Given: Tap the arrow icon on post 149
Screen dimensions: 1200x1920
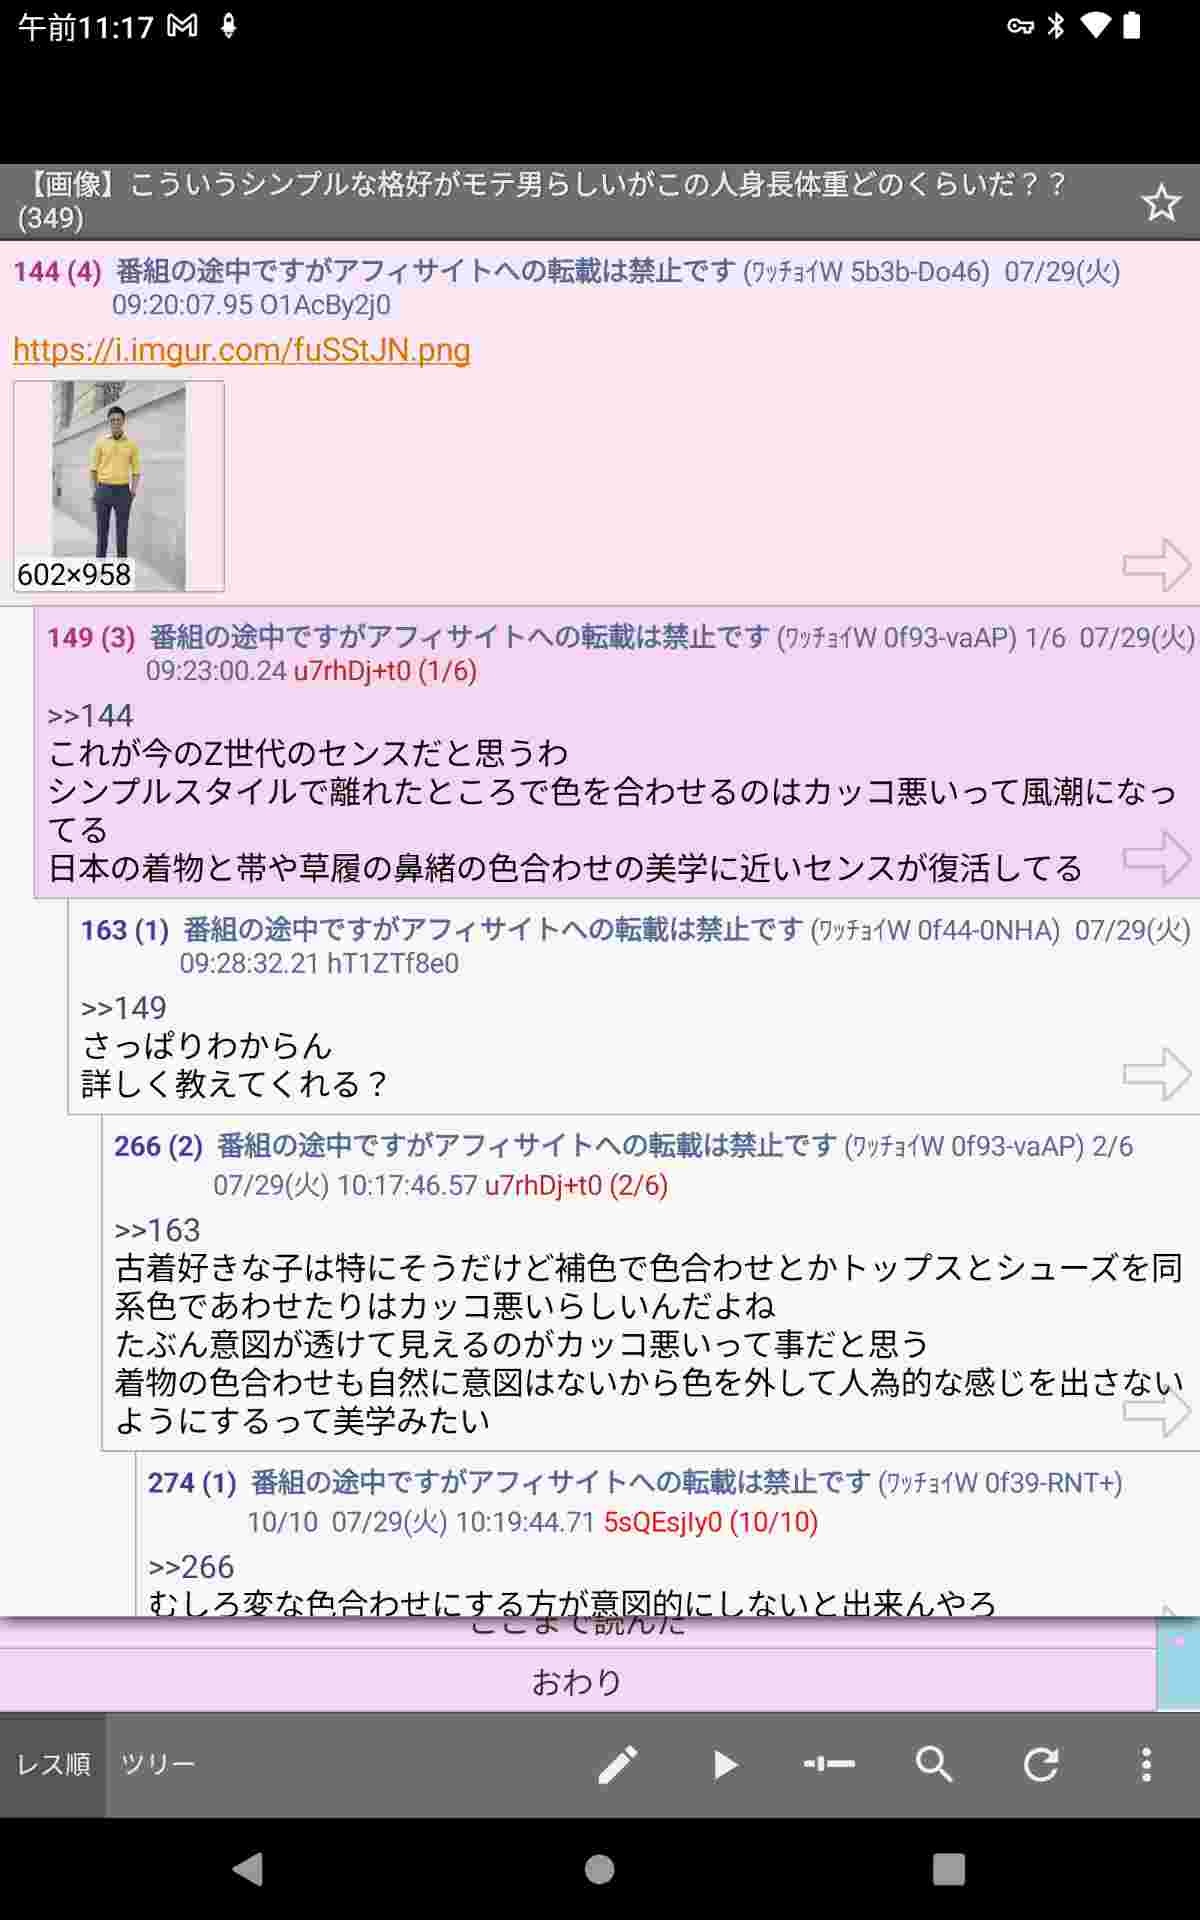Looking at the screenshot, I should [1157, 857].
